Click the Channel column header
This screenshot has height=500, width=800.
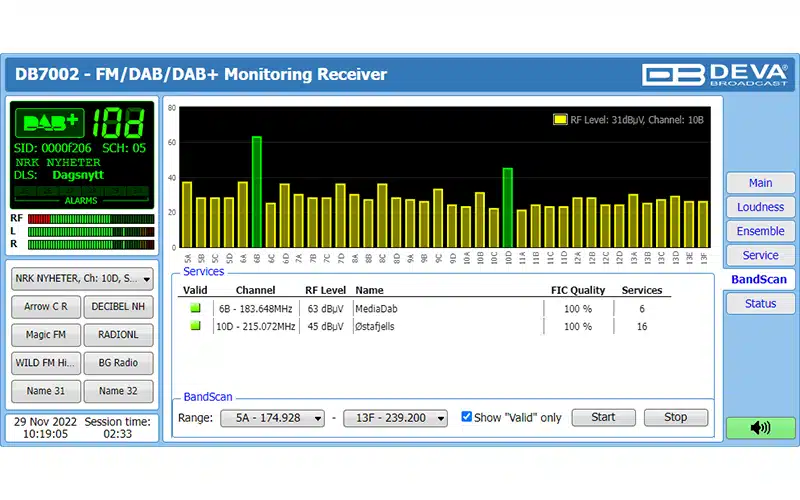pos(255,290)
